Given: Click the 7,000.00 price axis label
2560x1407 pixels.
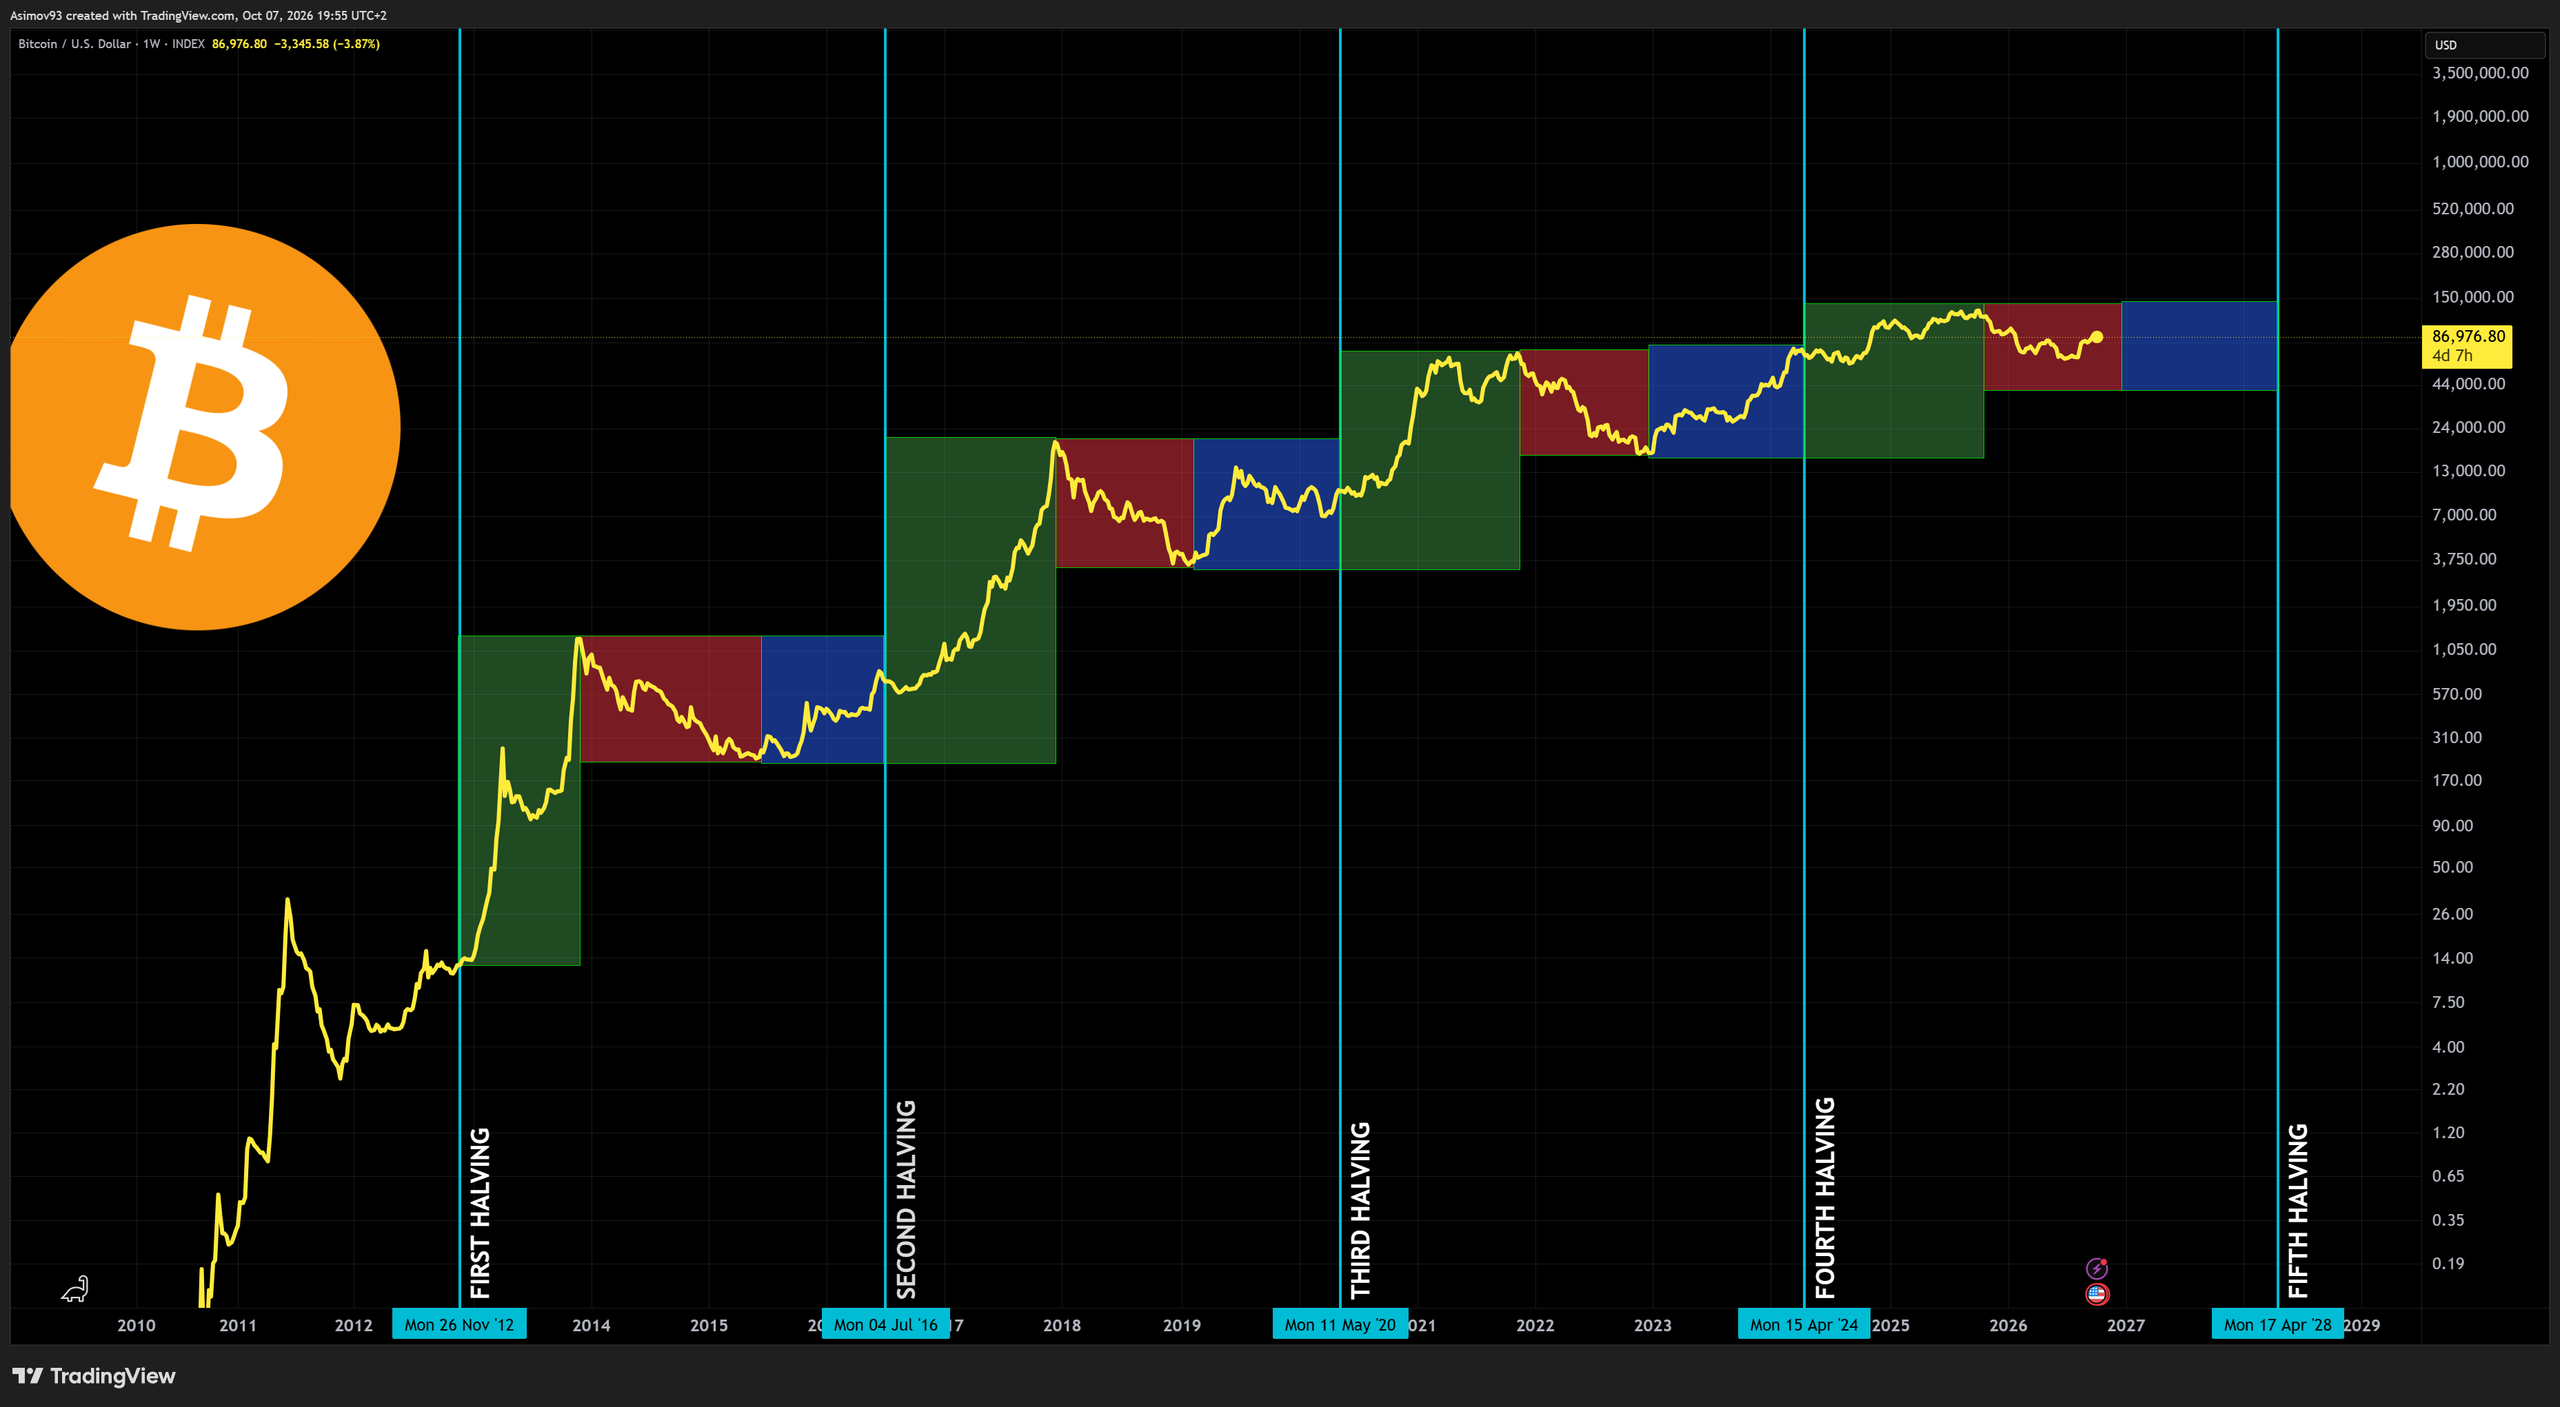Looking at the screenshot, I should coord(2464,515).
